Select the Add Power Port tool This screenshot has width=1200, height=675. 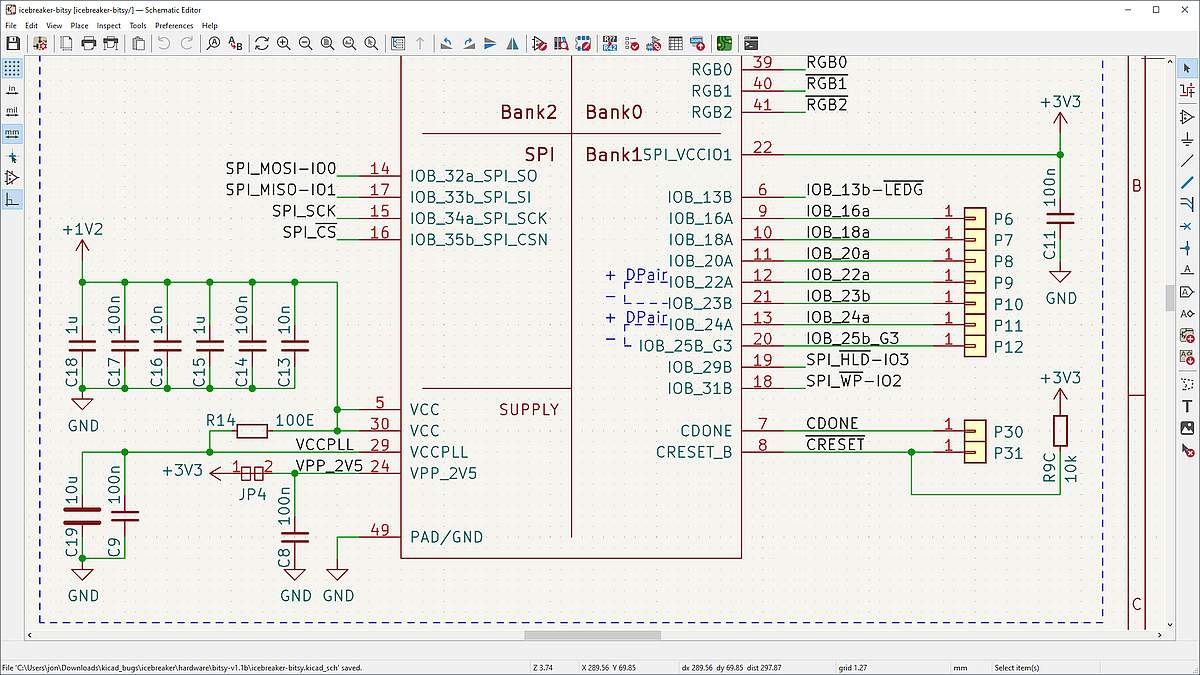pos(1187,138)
